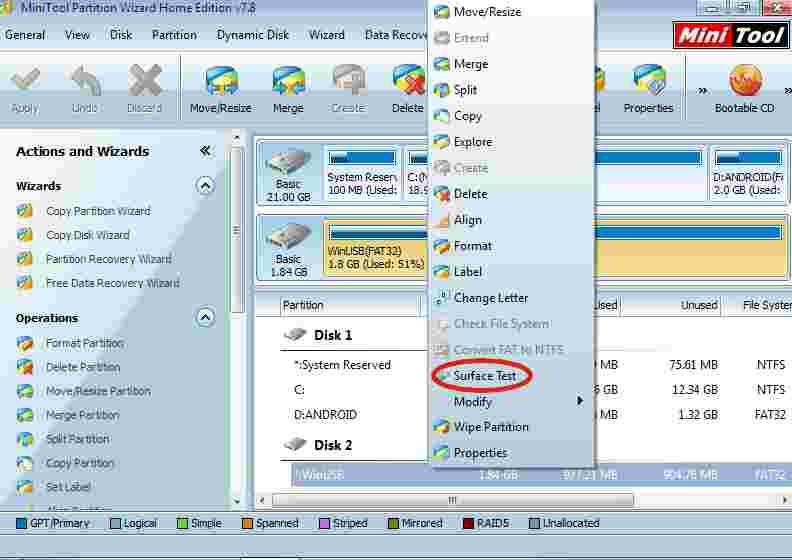This screenshot has width=792, height=560.
Task: Launch the Copy Disk Wizard
Action: [x=87, y=235]
